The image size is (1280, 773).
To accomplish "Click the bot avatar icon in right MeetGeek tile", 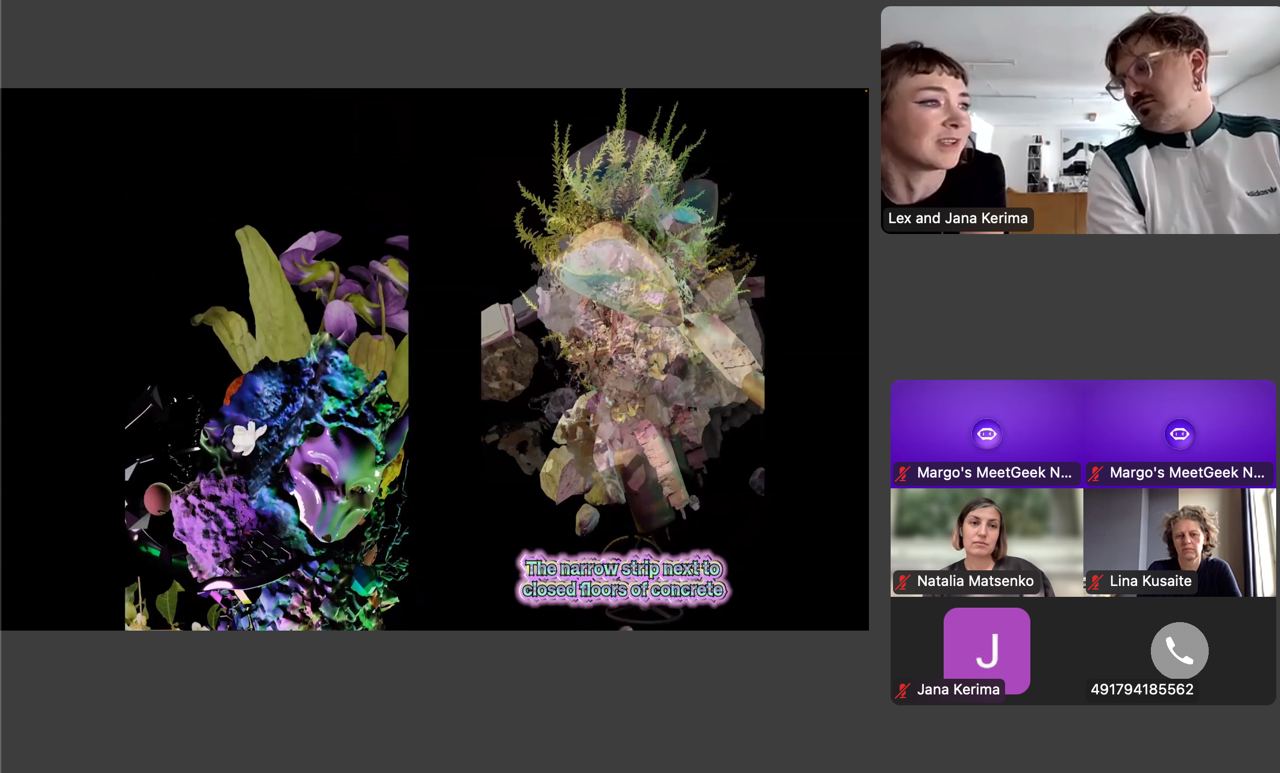I will (x=1179, y=434).
